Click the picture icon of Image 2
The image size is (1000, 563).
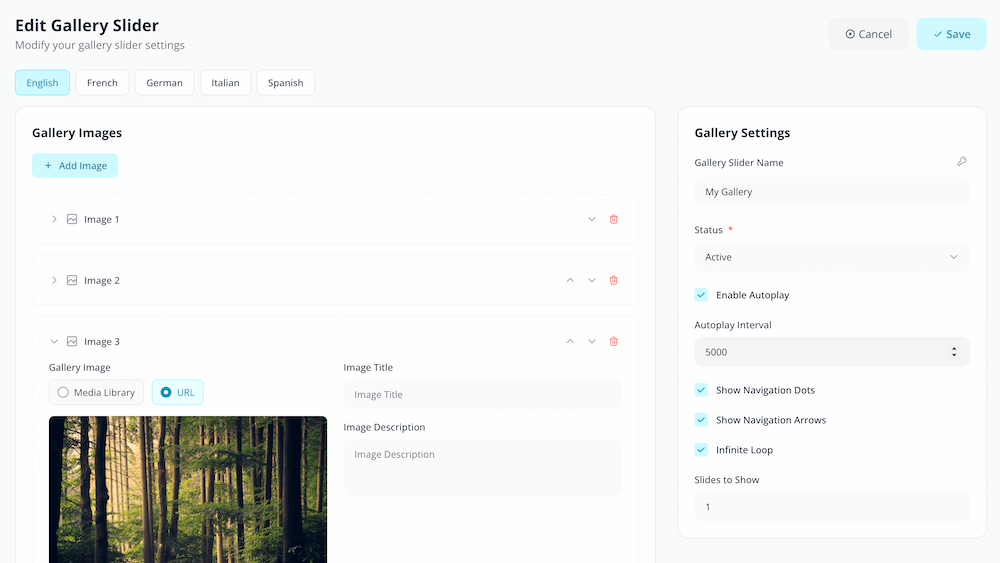[72, 281]
